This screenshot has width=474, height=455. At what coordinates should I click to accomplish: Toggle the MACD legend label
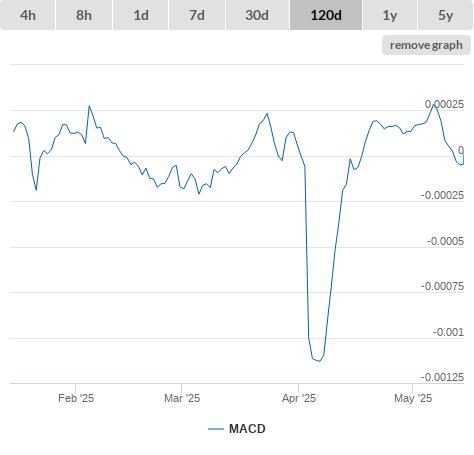coord(247,429)
